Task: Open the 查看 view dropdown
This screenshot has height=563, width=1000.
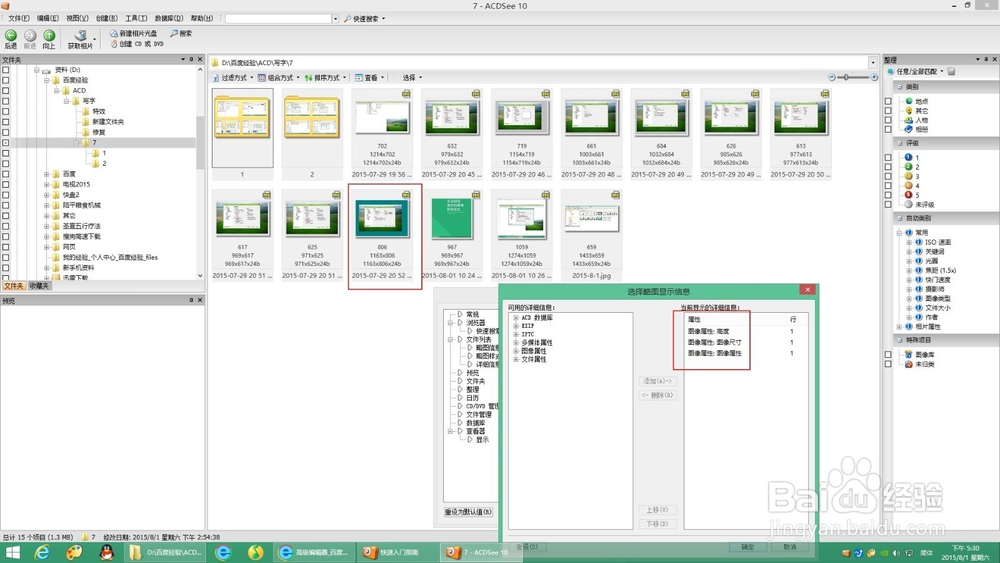Action: pyautogui.click(x=370, y=78)
